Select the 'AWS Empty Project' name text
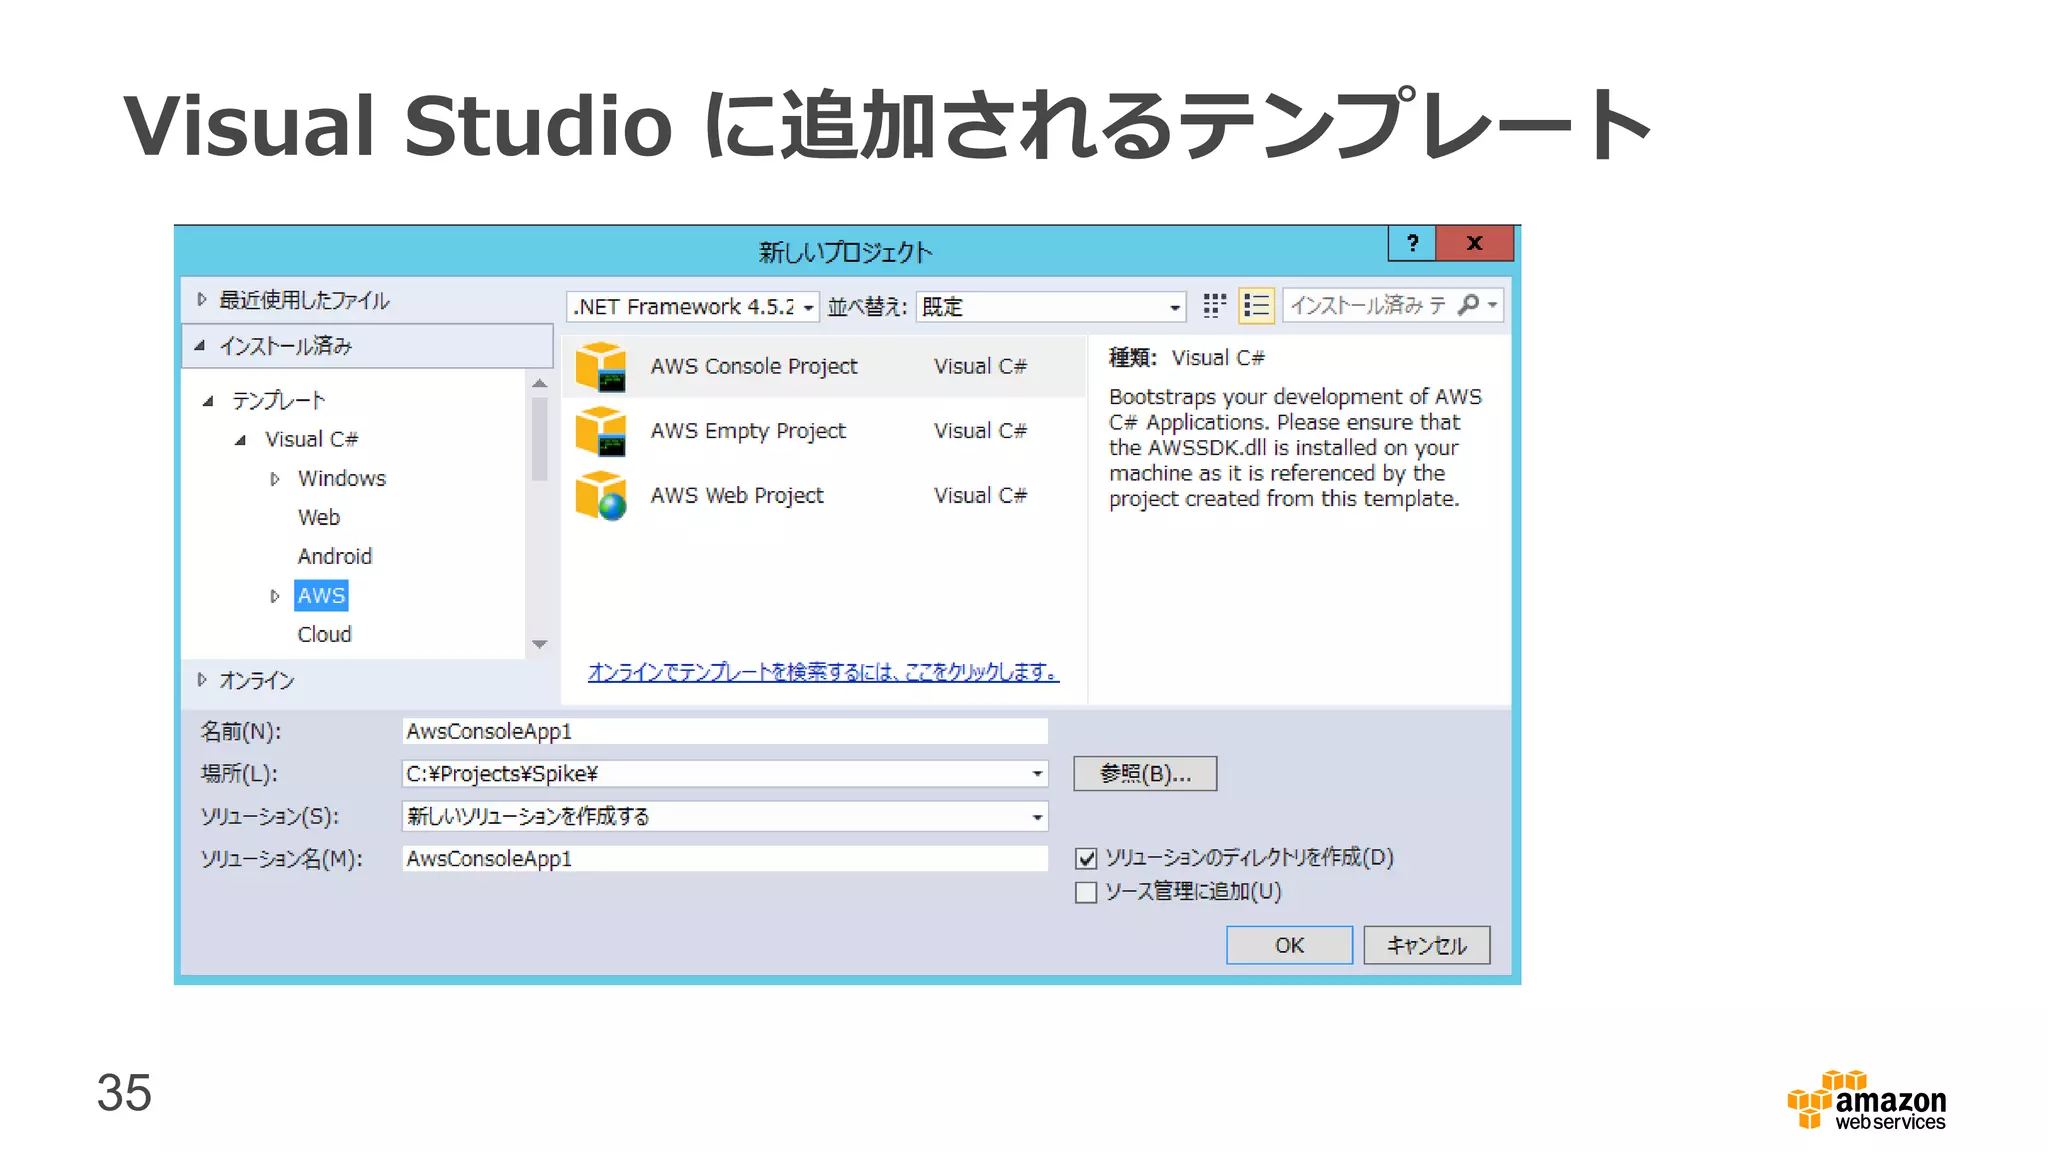The height and width of the screenshot is (1152, 2048). pos(748,431)
